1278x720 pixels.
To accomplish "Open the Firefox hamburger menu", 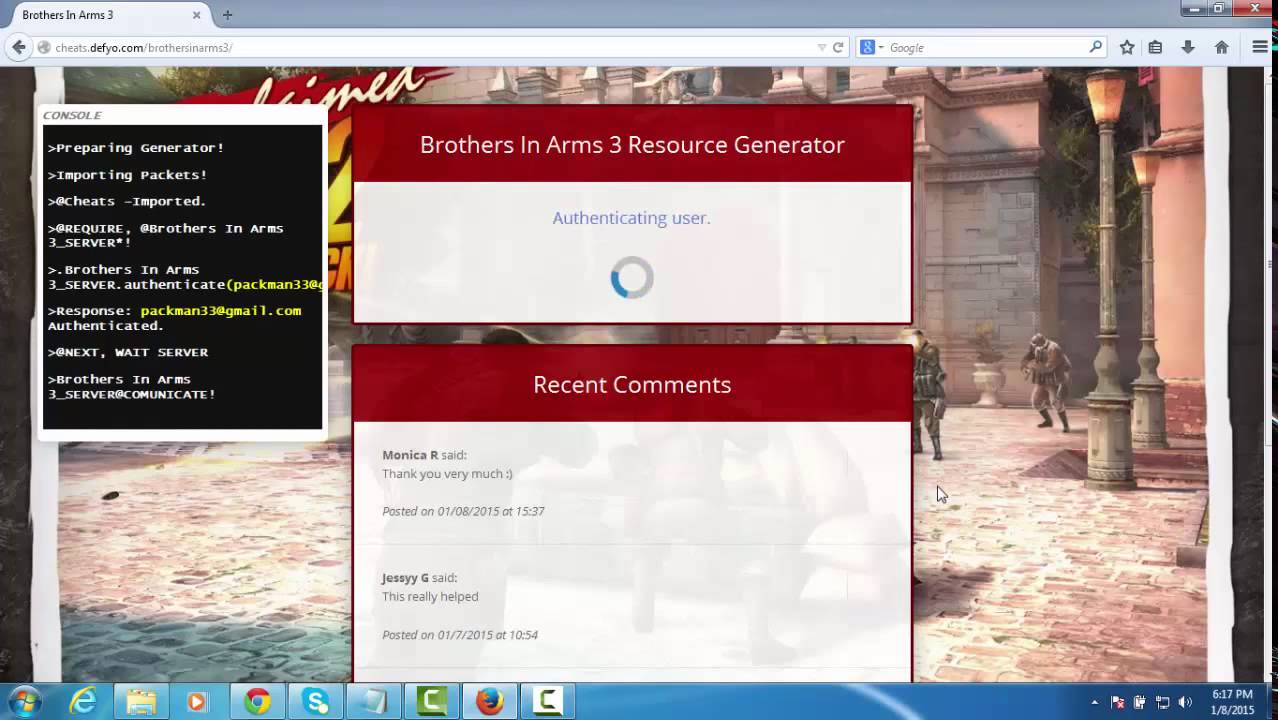I will point(1260,47).
